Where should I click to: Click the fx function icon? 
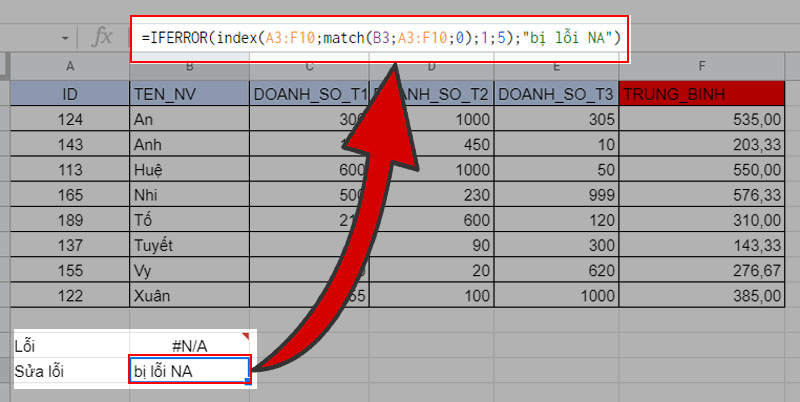pyautogui.click(x=102, y=38)
